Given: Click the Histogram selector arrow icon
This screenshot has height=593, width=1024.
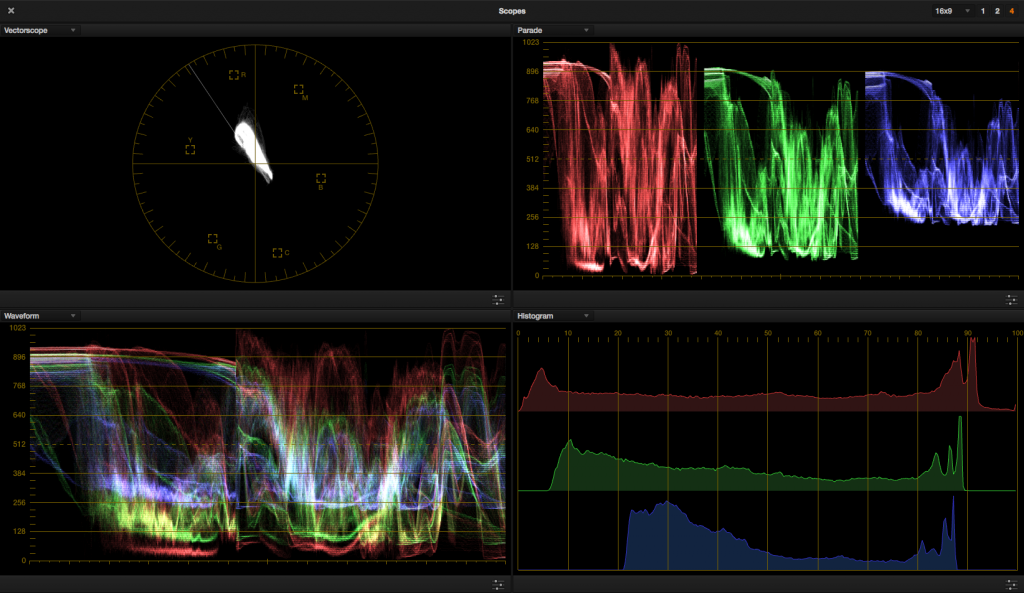Looking at the screenshot, I should click(x=586, y=315).
